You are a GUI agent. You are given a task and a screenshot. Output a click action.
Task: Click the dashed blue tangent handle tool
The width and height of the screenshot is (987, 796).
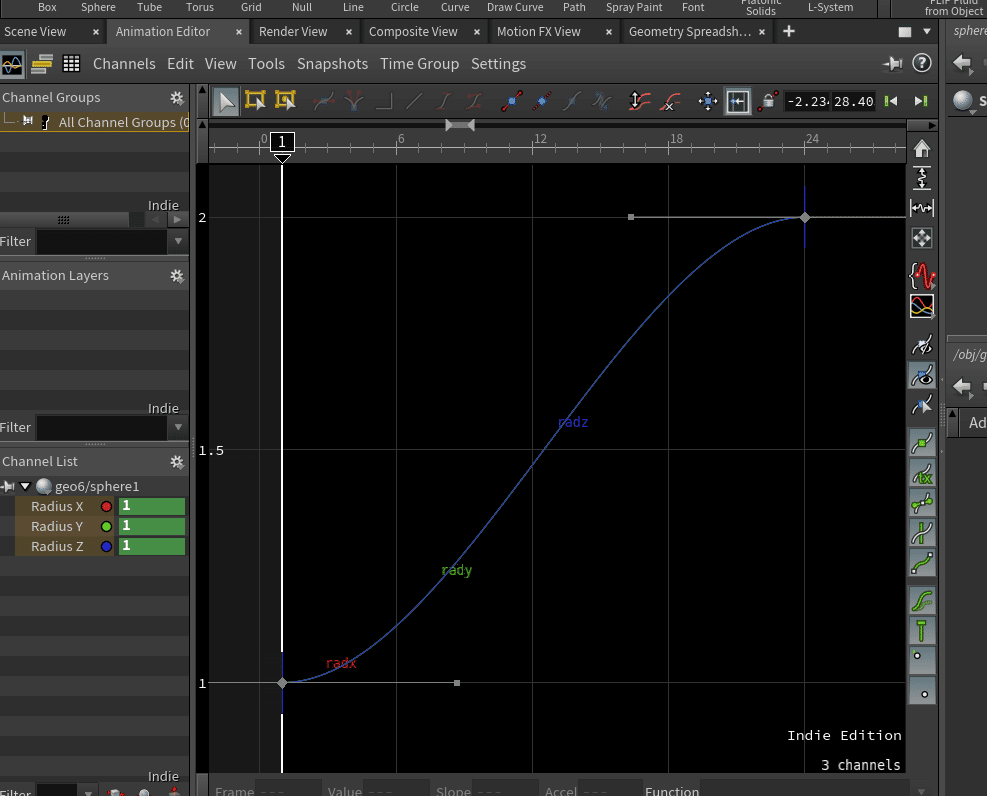pyautogui.click(x=542, y=101)
